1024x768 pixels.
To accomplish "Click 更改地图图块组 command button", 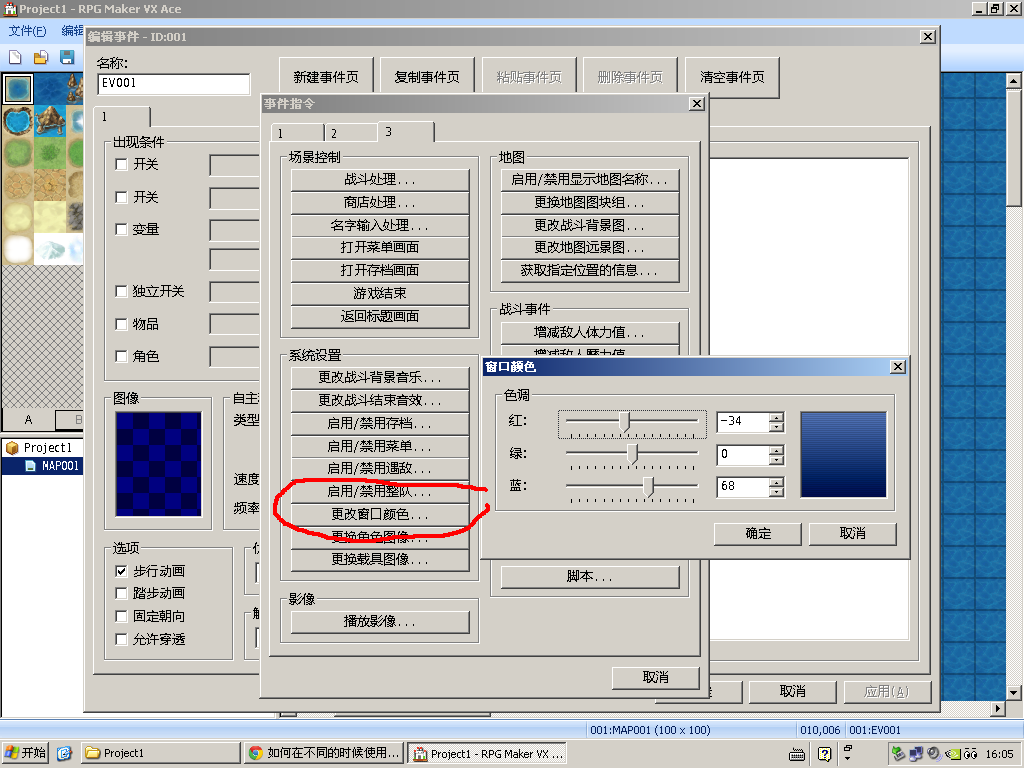I will [x=590, y=202].
